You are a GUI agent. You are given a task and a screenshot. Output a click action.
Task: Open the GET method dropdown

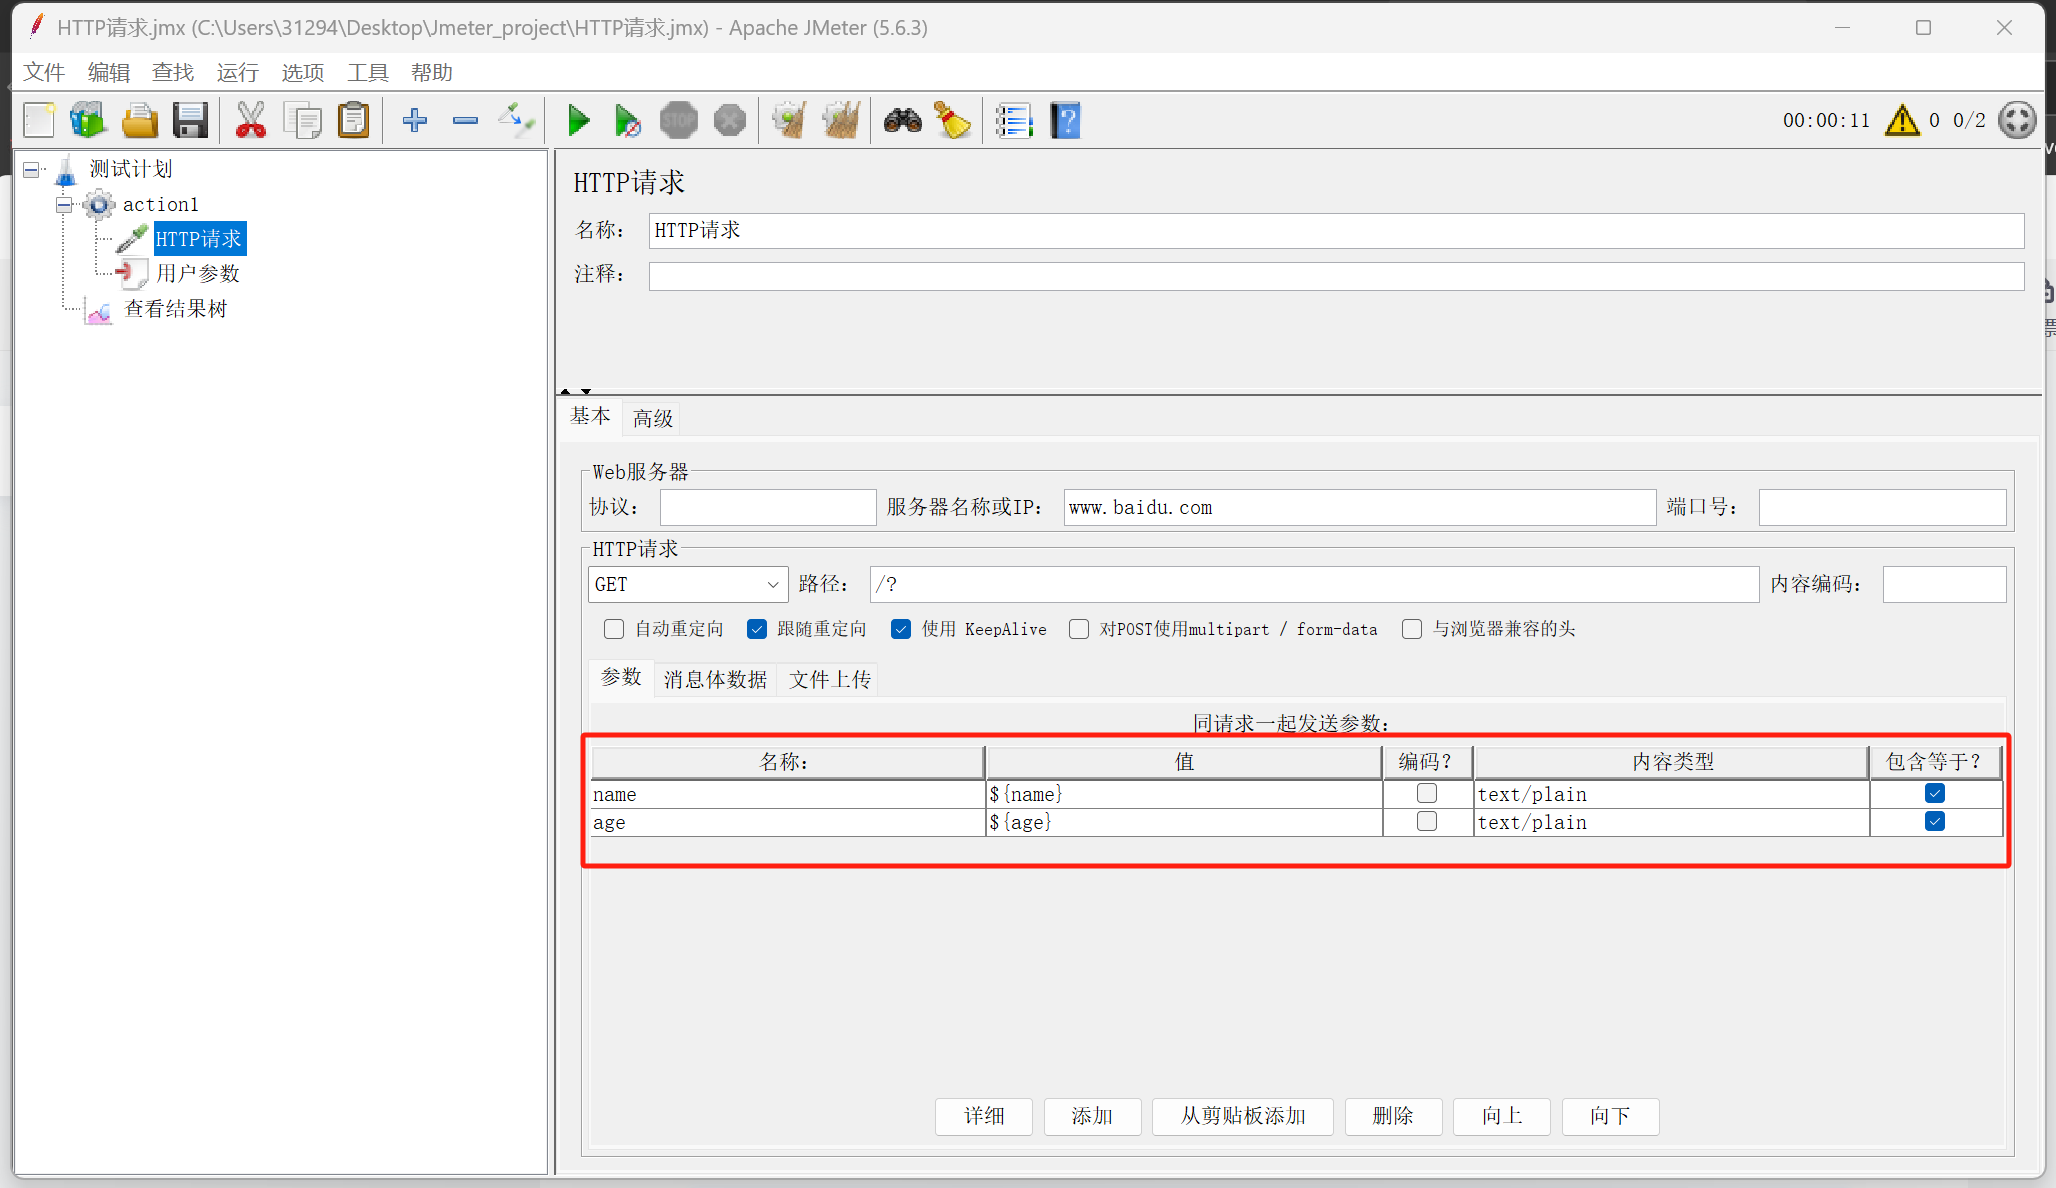(x=772, y=585)
